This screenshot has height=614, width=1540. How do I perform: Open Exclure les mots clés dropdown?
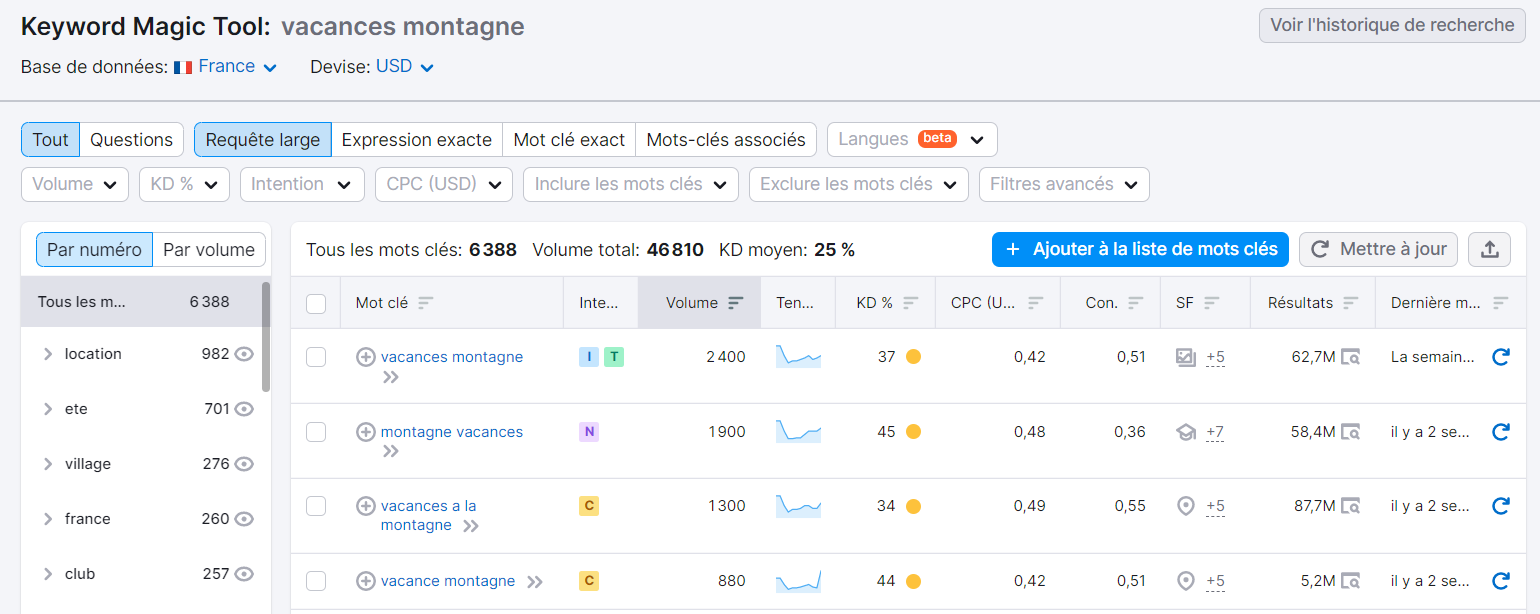coord(859,184)
